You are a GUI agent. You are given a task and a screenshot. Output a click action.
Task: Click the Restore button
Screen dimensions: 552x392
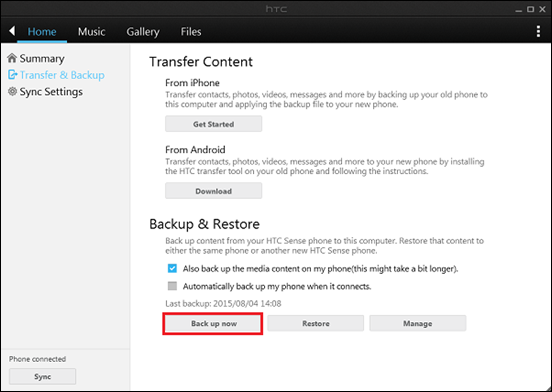315,323
